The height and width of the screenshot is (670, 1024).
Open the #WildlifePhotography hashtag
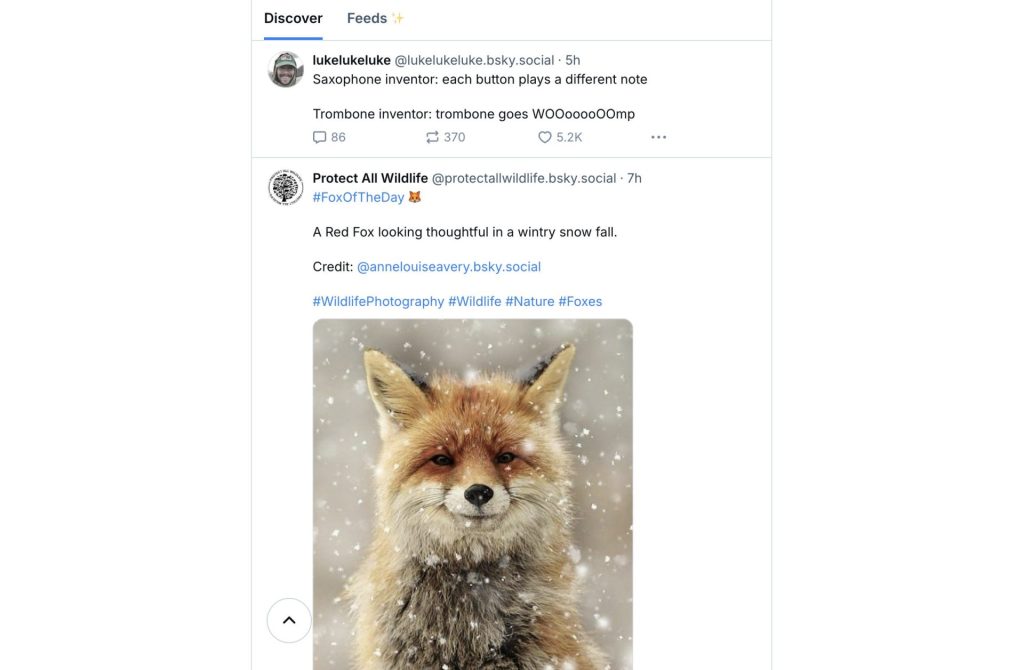tap(378, 301)
